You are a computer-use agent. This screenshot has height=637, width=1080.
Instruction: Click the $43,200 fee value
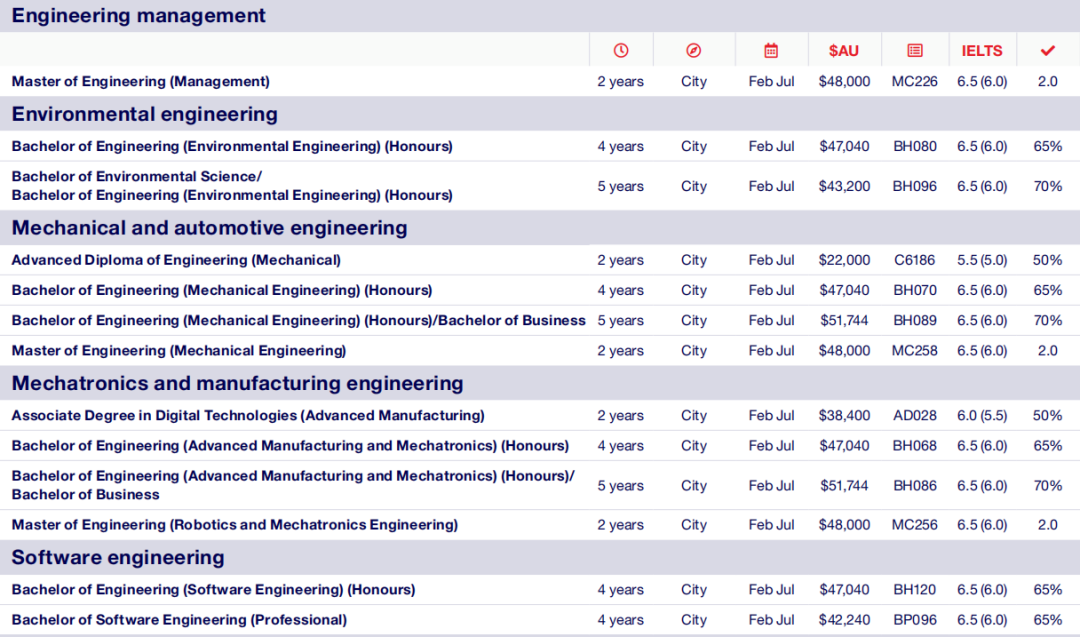(x=844, y=186)
